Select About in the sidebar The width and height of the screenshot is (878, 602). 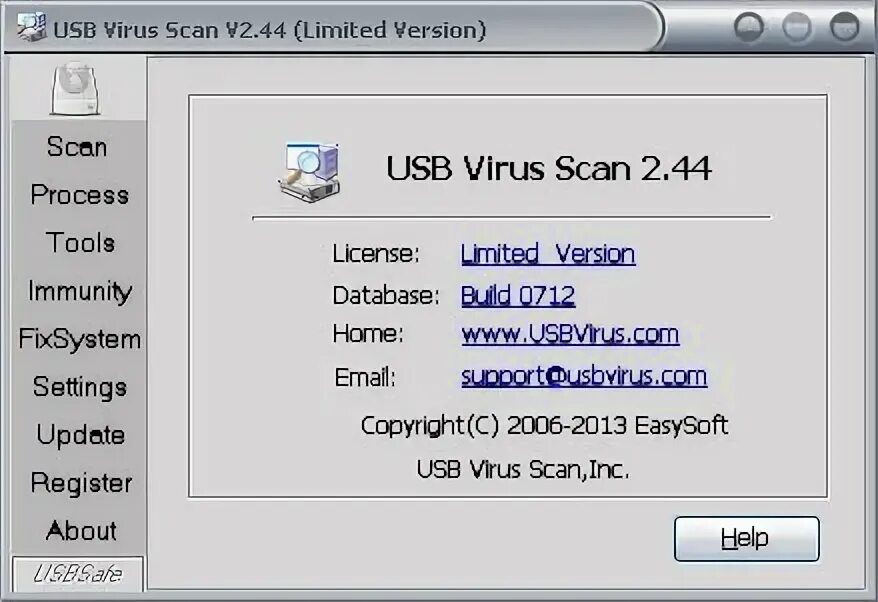click(81, 531)
